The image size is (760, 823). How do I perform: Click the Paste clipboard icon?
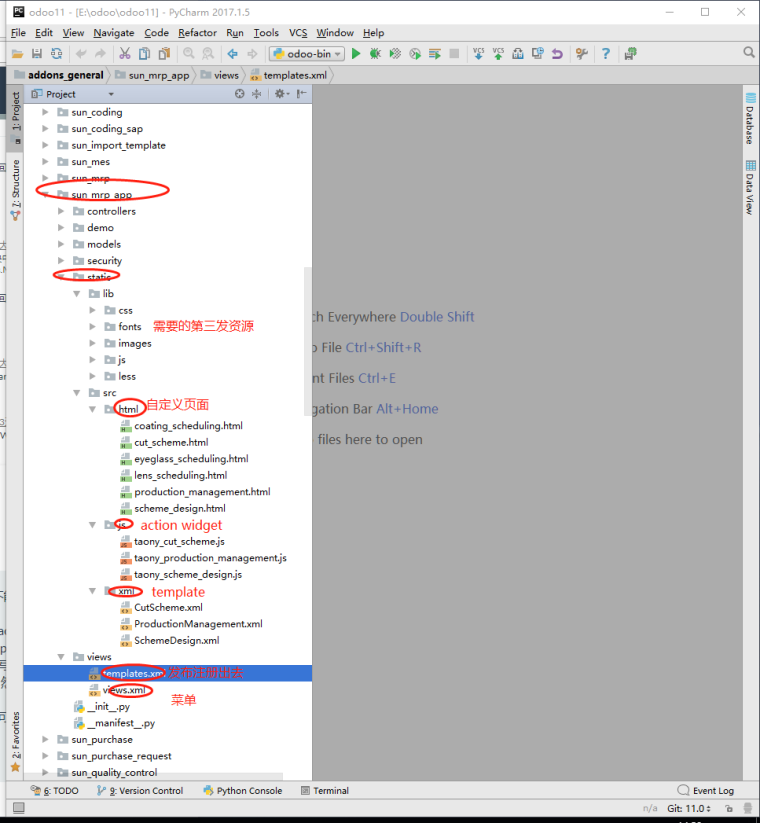pos(164,54)
